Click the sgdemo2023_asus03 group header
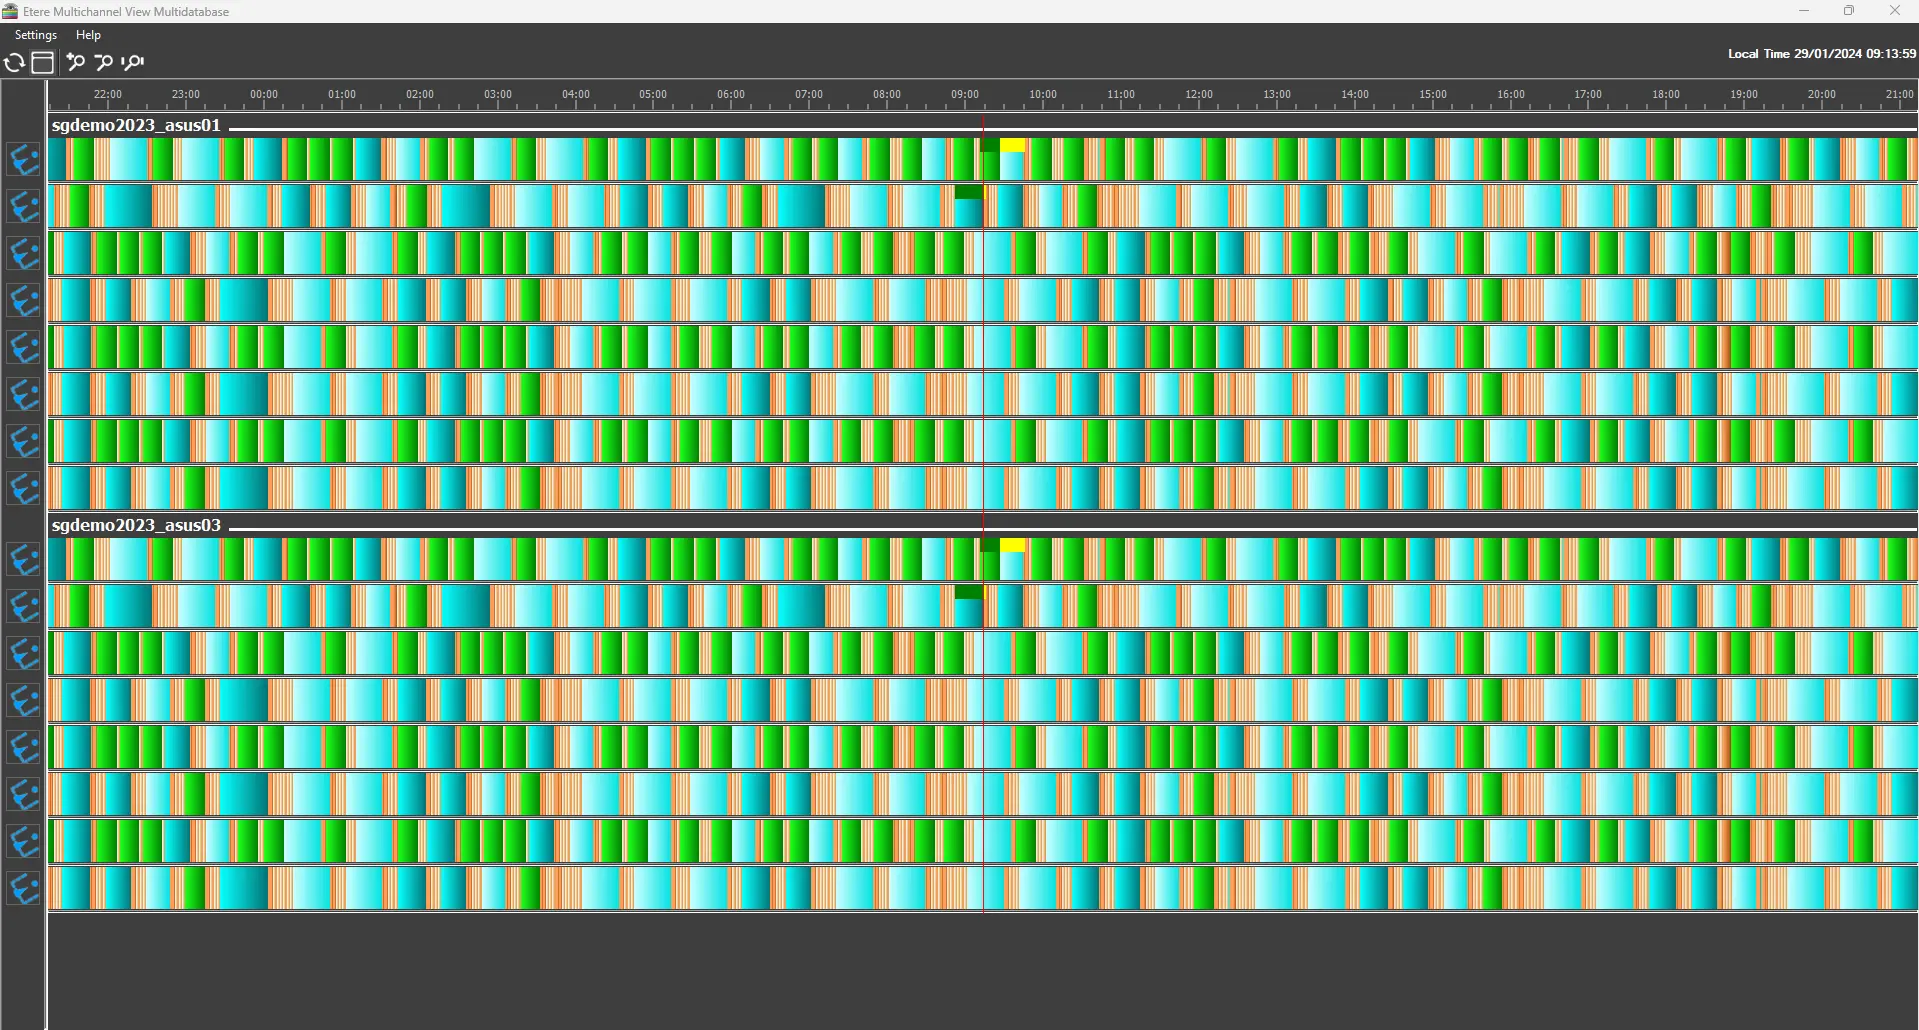Viewport: 1919px width, 1030px height. 136,526
